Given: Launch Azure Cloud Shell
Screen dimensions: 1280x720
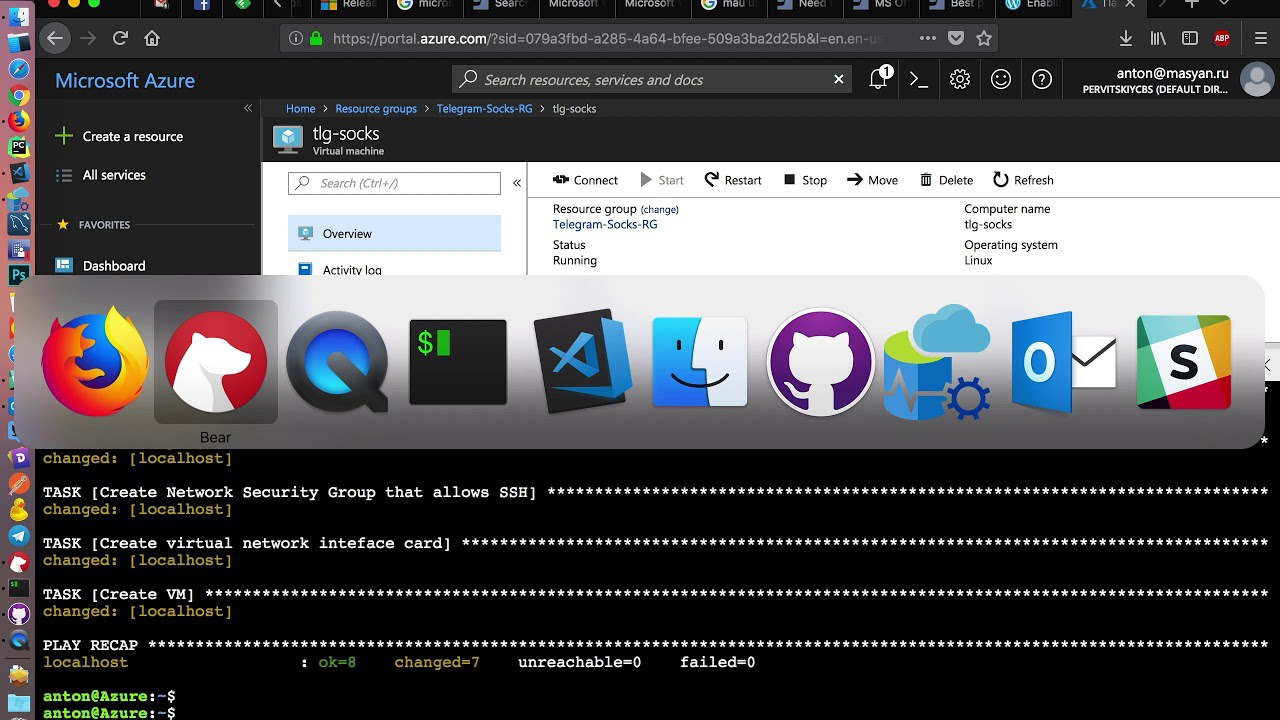Looking at the screenshot, I should [x=919, y=80].
